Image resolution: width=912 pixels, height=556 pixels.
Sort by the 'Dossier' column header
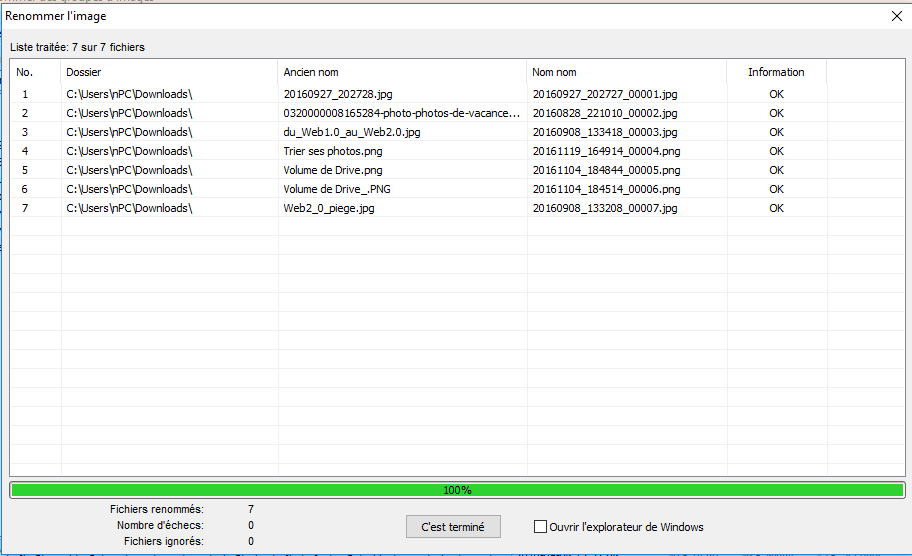point(169,72)
